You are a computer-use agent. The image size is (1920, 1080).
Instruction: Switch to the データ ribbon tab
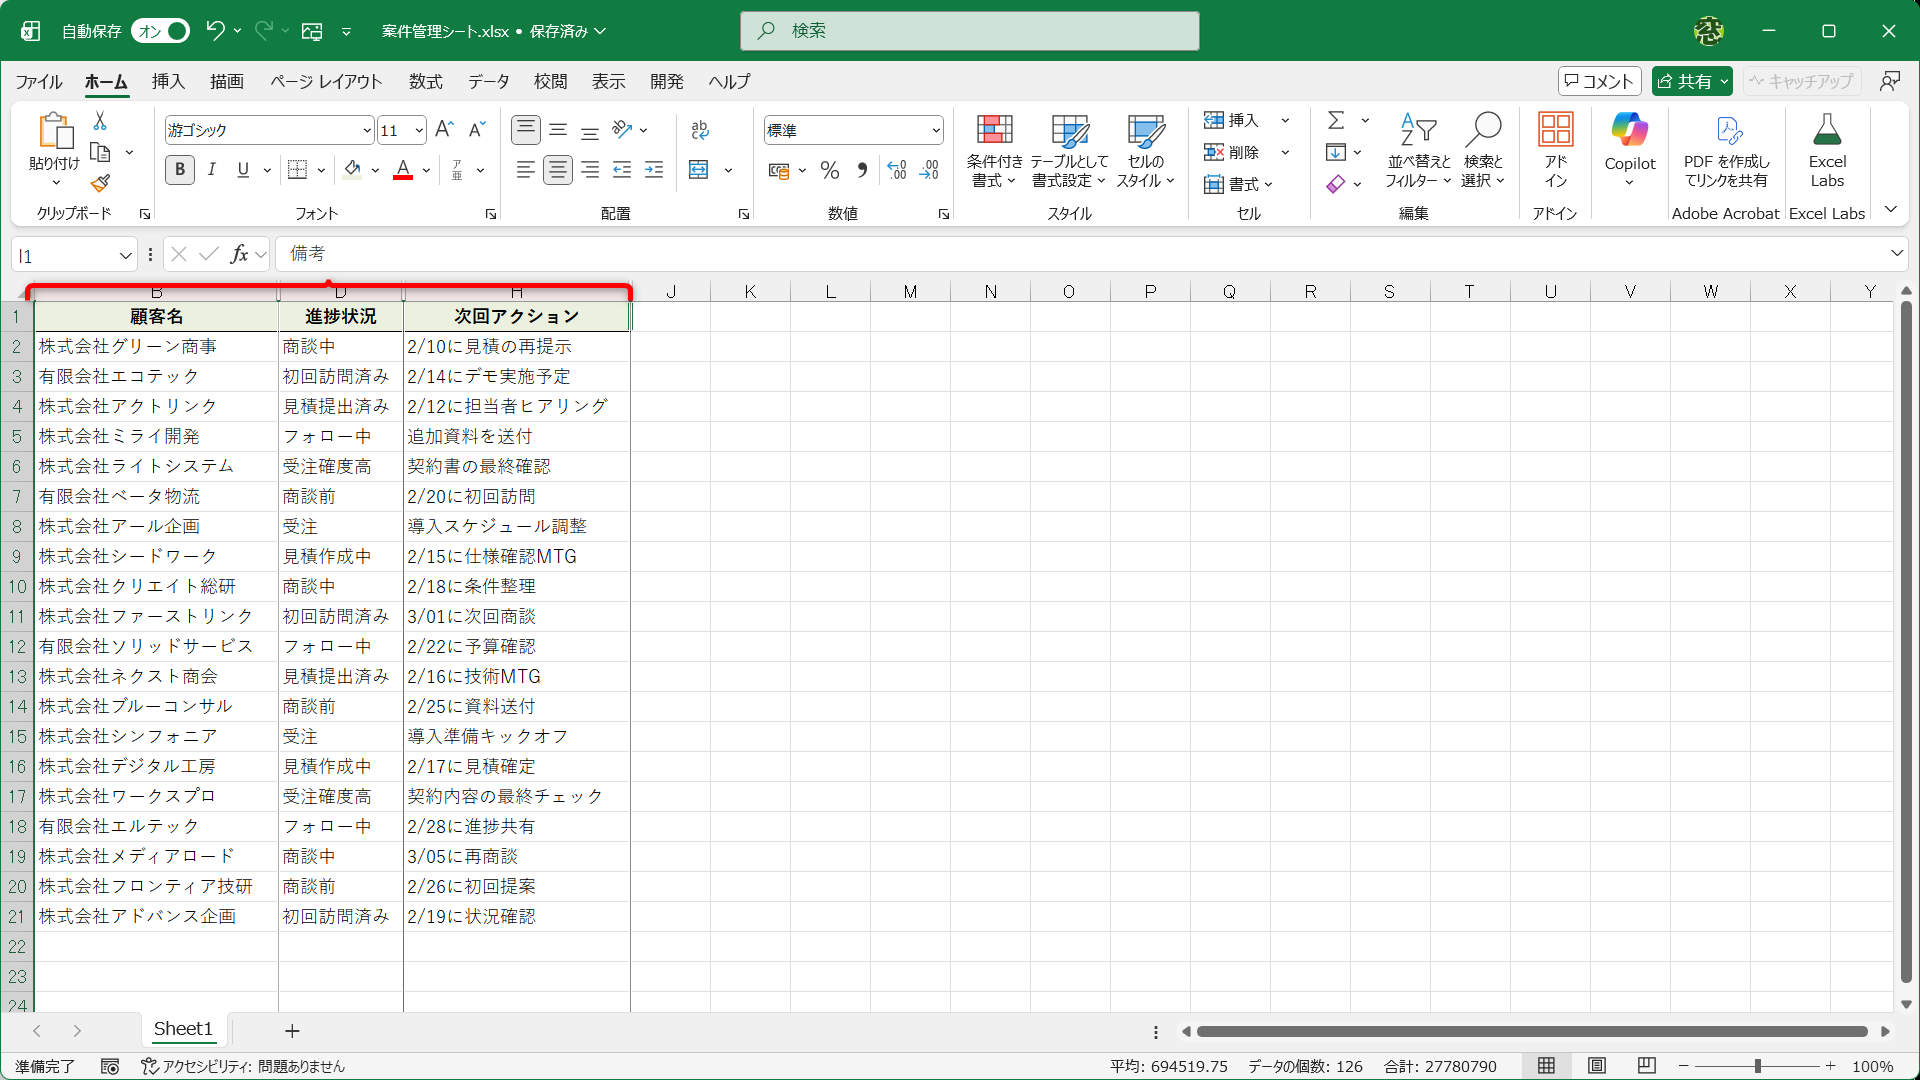pyautogui.click(x=488, y=82)
